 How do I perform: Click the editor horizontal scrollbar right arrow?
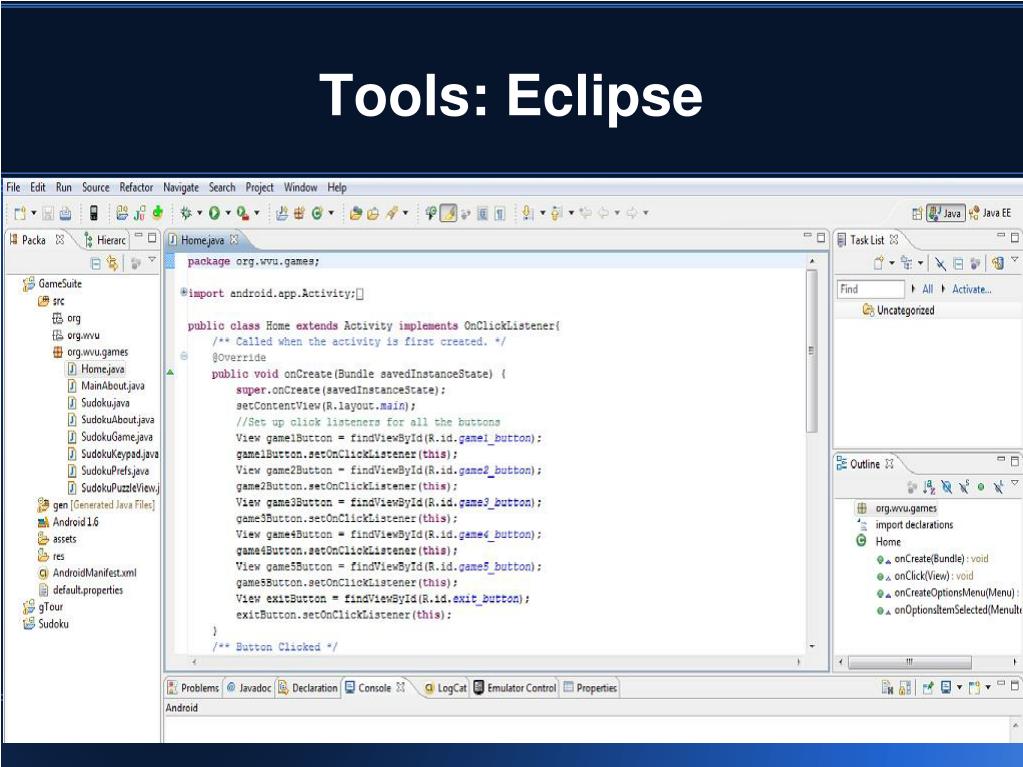(799, 661)
